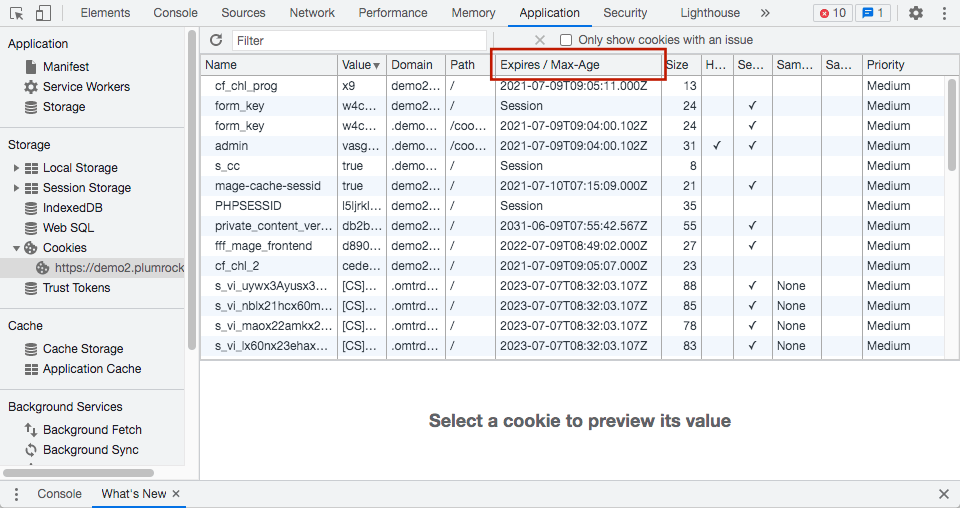The image size is (960, 508).
Task: Click the sidebar horizontal scrollbar
Action: (78, 473)
